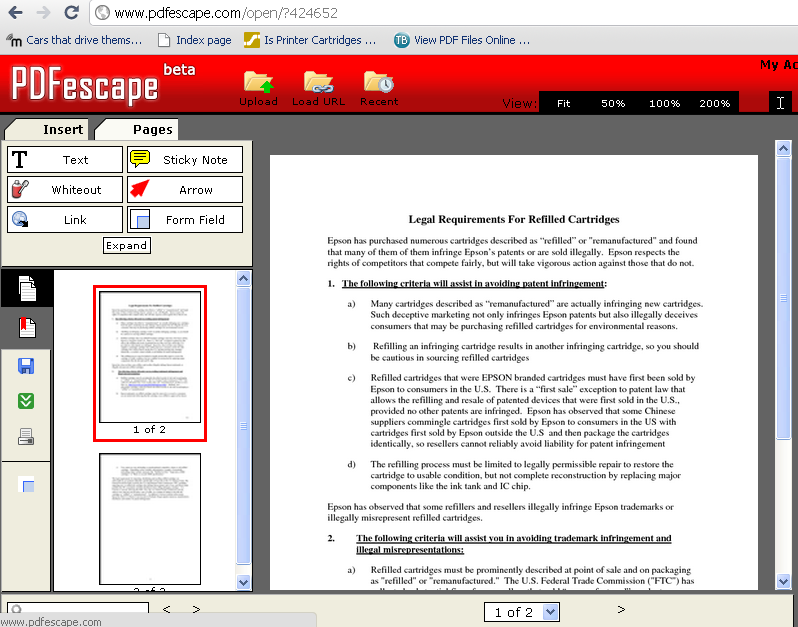The height and width of the screenshot is (627, 798).
Task: Reload the page with the browser refresh button
Action: coord(71,13)
